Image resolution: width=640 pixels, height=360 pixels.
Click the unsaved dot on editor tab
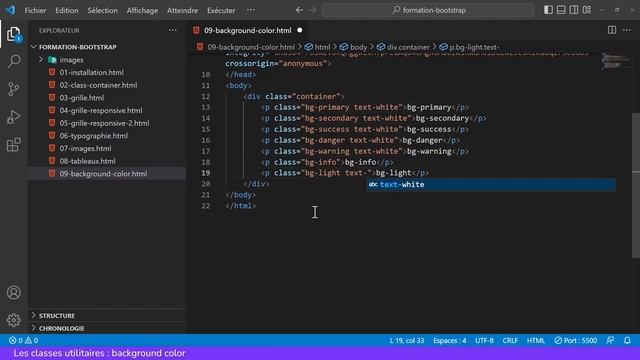coord(300,30)
